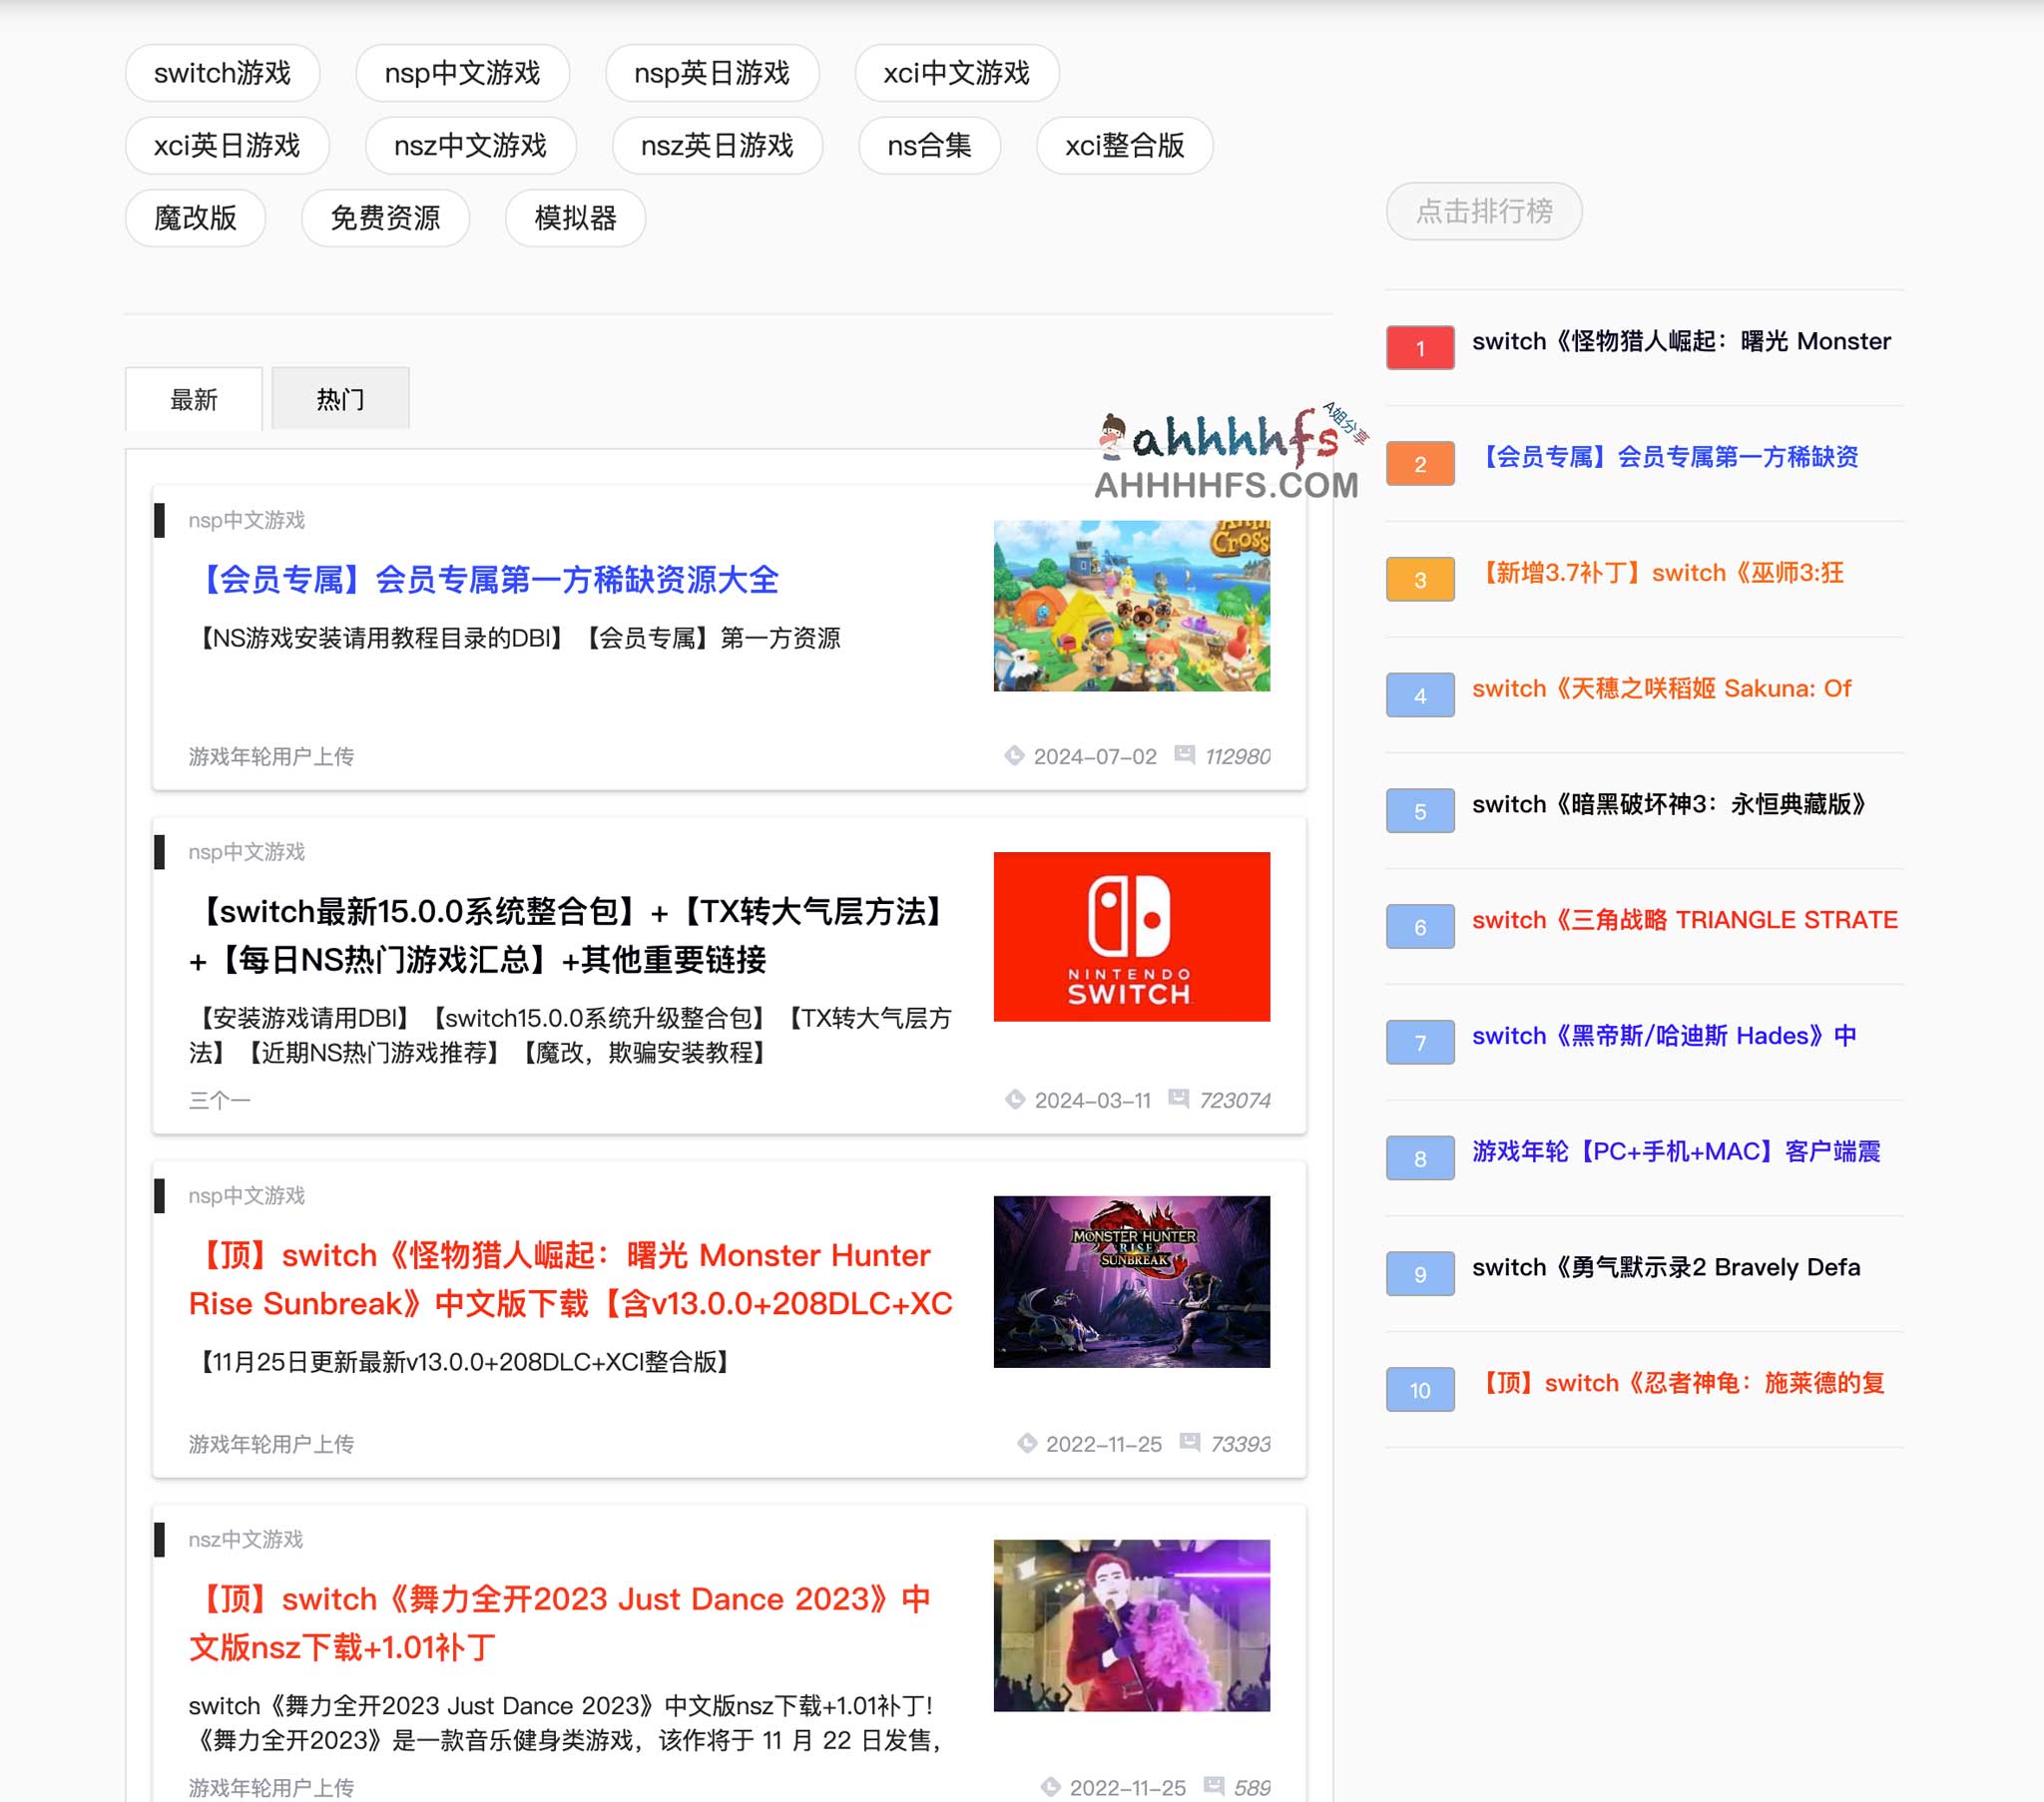This screenshot has width=2044, height=1802.
Task: Open the ns合集 tag
Action: point(929,146)
